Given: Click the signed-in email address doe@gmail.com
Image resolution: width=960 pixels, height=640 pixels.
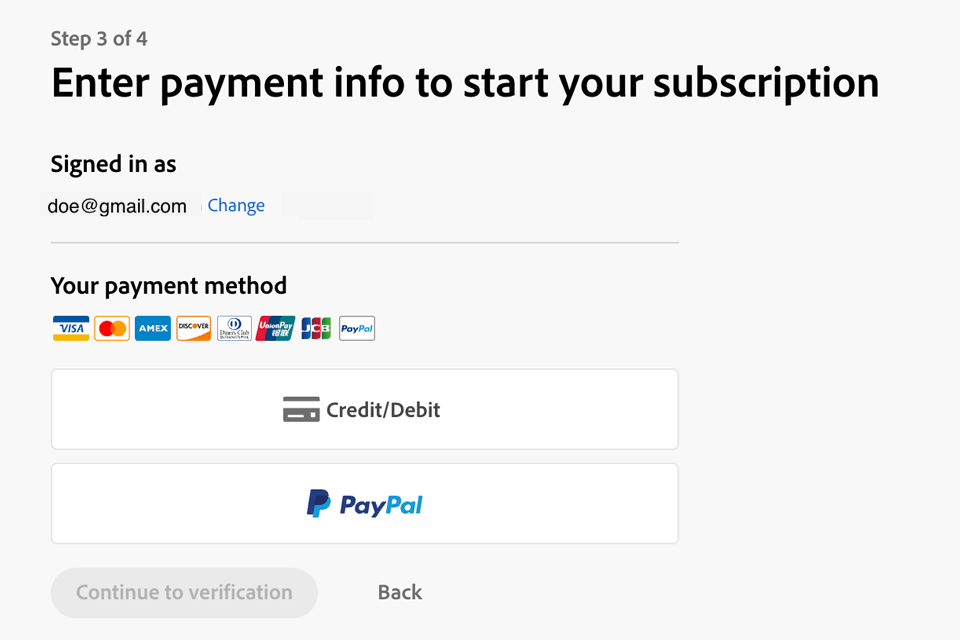Looking at the screenshot, I should click(117, 207).
